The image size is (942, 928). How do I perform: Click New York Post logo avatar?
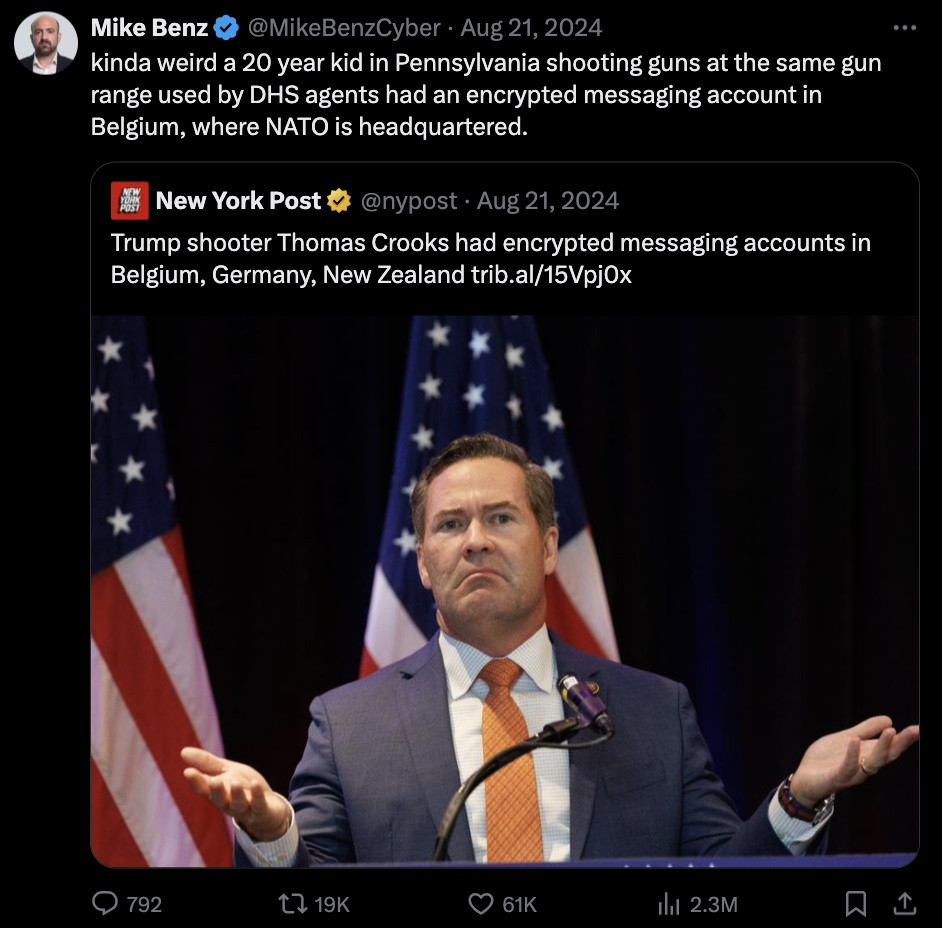(130, 201)
